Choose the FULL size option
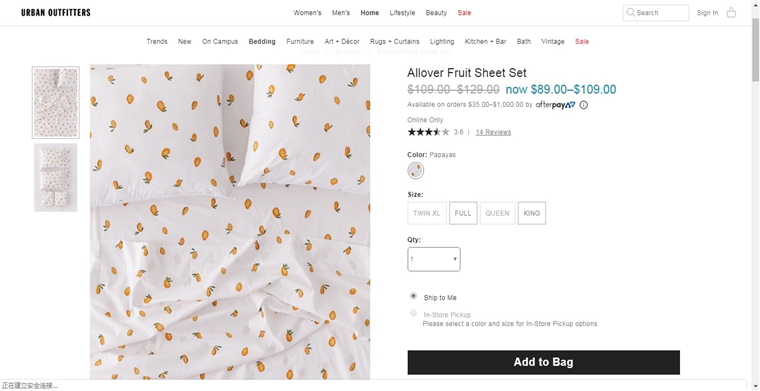 (463, 213)
